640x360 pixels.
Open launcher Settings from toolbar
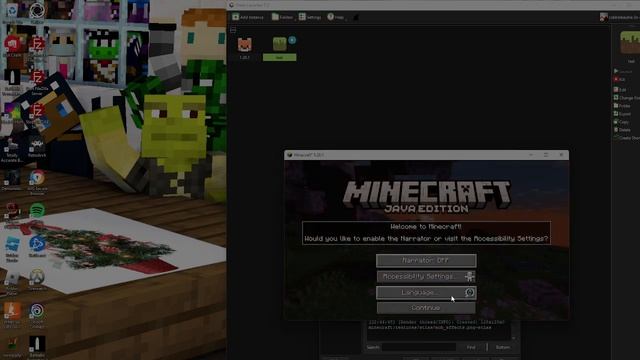(x=310, y=17)
